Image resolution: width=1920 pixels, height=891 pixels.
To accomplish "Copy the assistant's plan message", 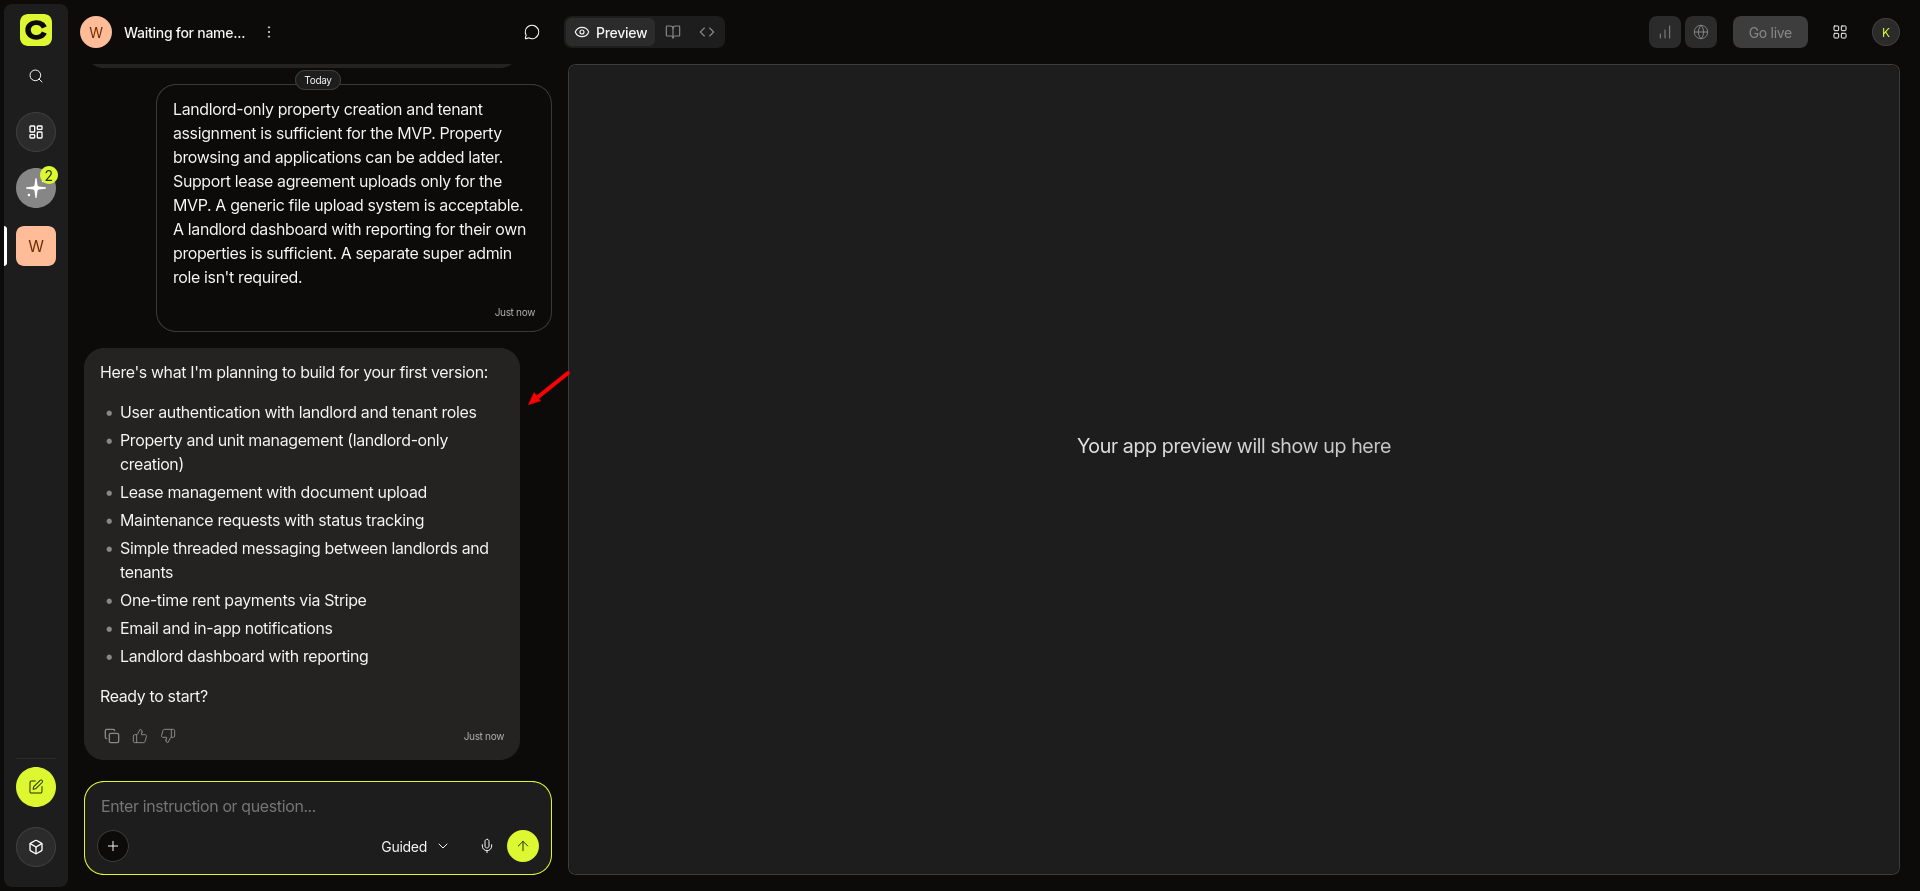I will point(112,736).
